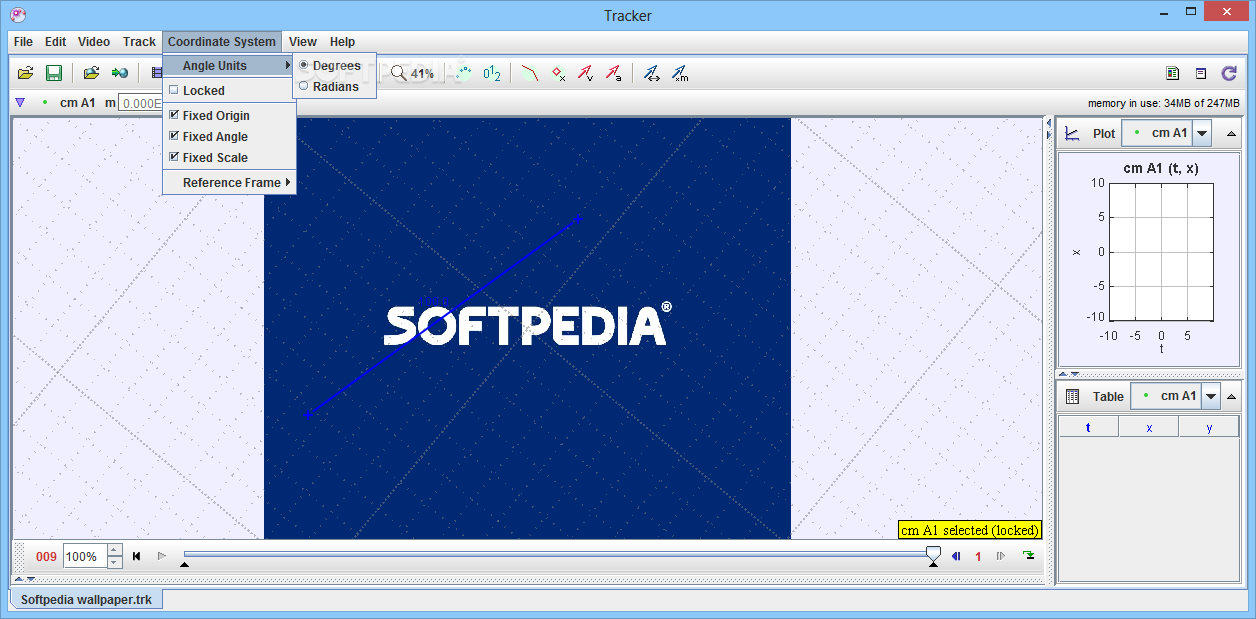Toggle the paths visibility icon
The height and width of the screenshot is (619, 1256).
click(530, 73)
